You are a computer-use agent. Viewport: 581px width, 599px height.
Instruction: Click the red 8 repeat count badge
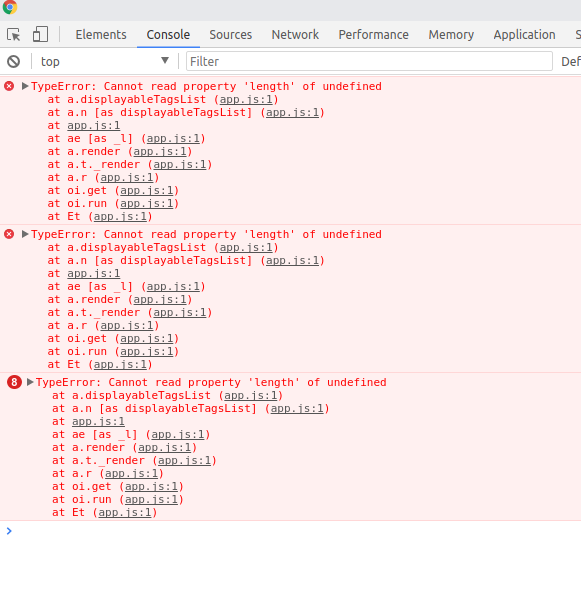point(14,382)
